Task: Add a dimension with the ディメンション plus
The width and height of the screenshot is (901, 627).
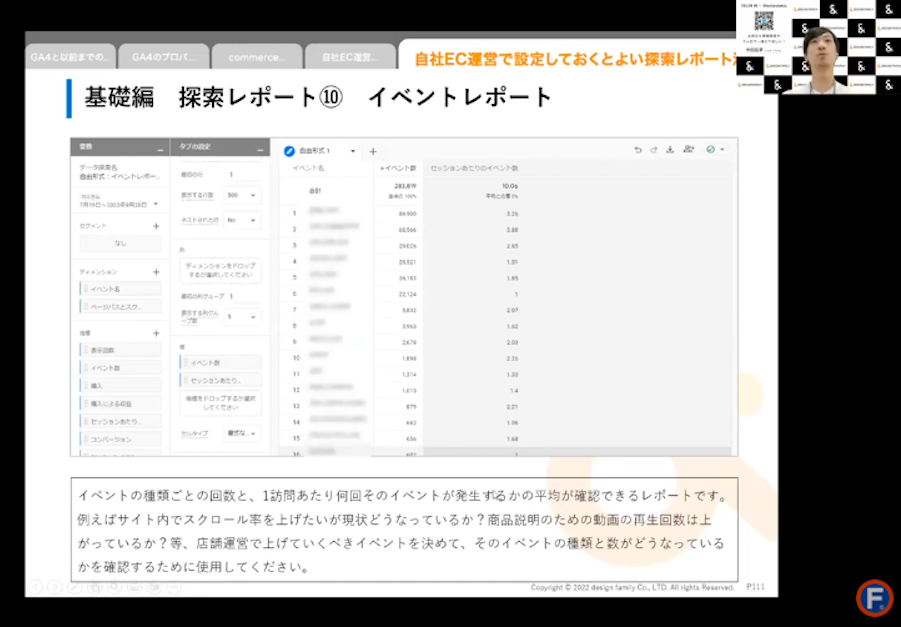Action: click(x=156, y=272)
